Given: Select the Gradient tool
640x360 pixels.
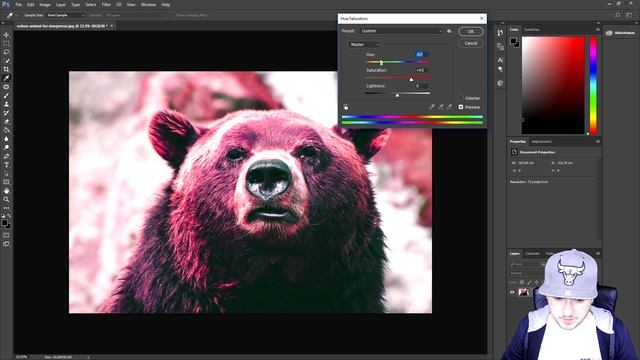Looking at the screenshot, I should click(x=6, y=130).
